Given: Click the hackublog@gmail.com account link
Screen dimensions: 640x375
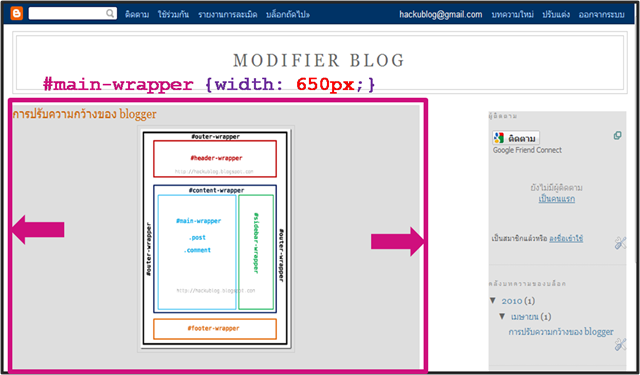Looking at the screenshot, I should [x=441, y=14].
